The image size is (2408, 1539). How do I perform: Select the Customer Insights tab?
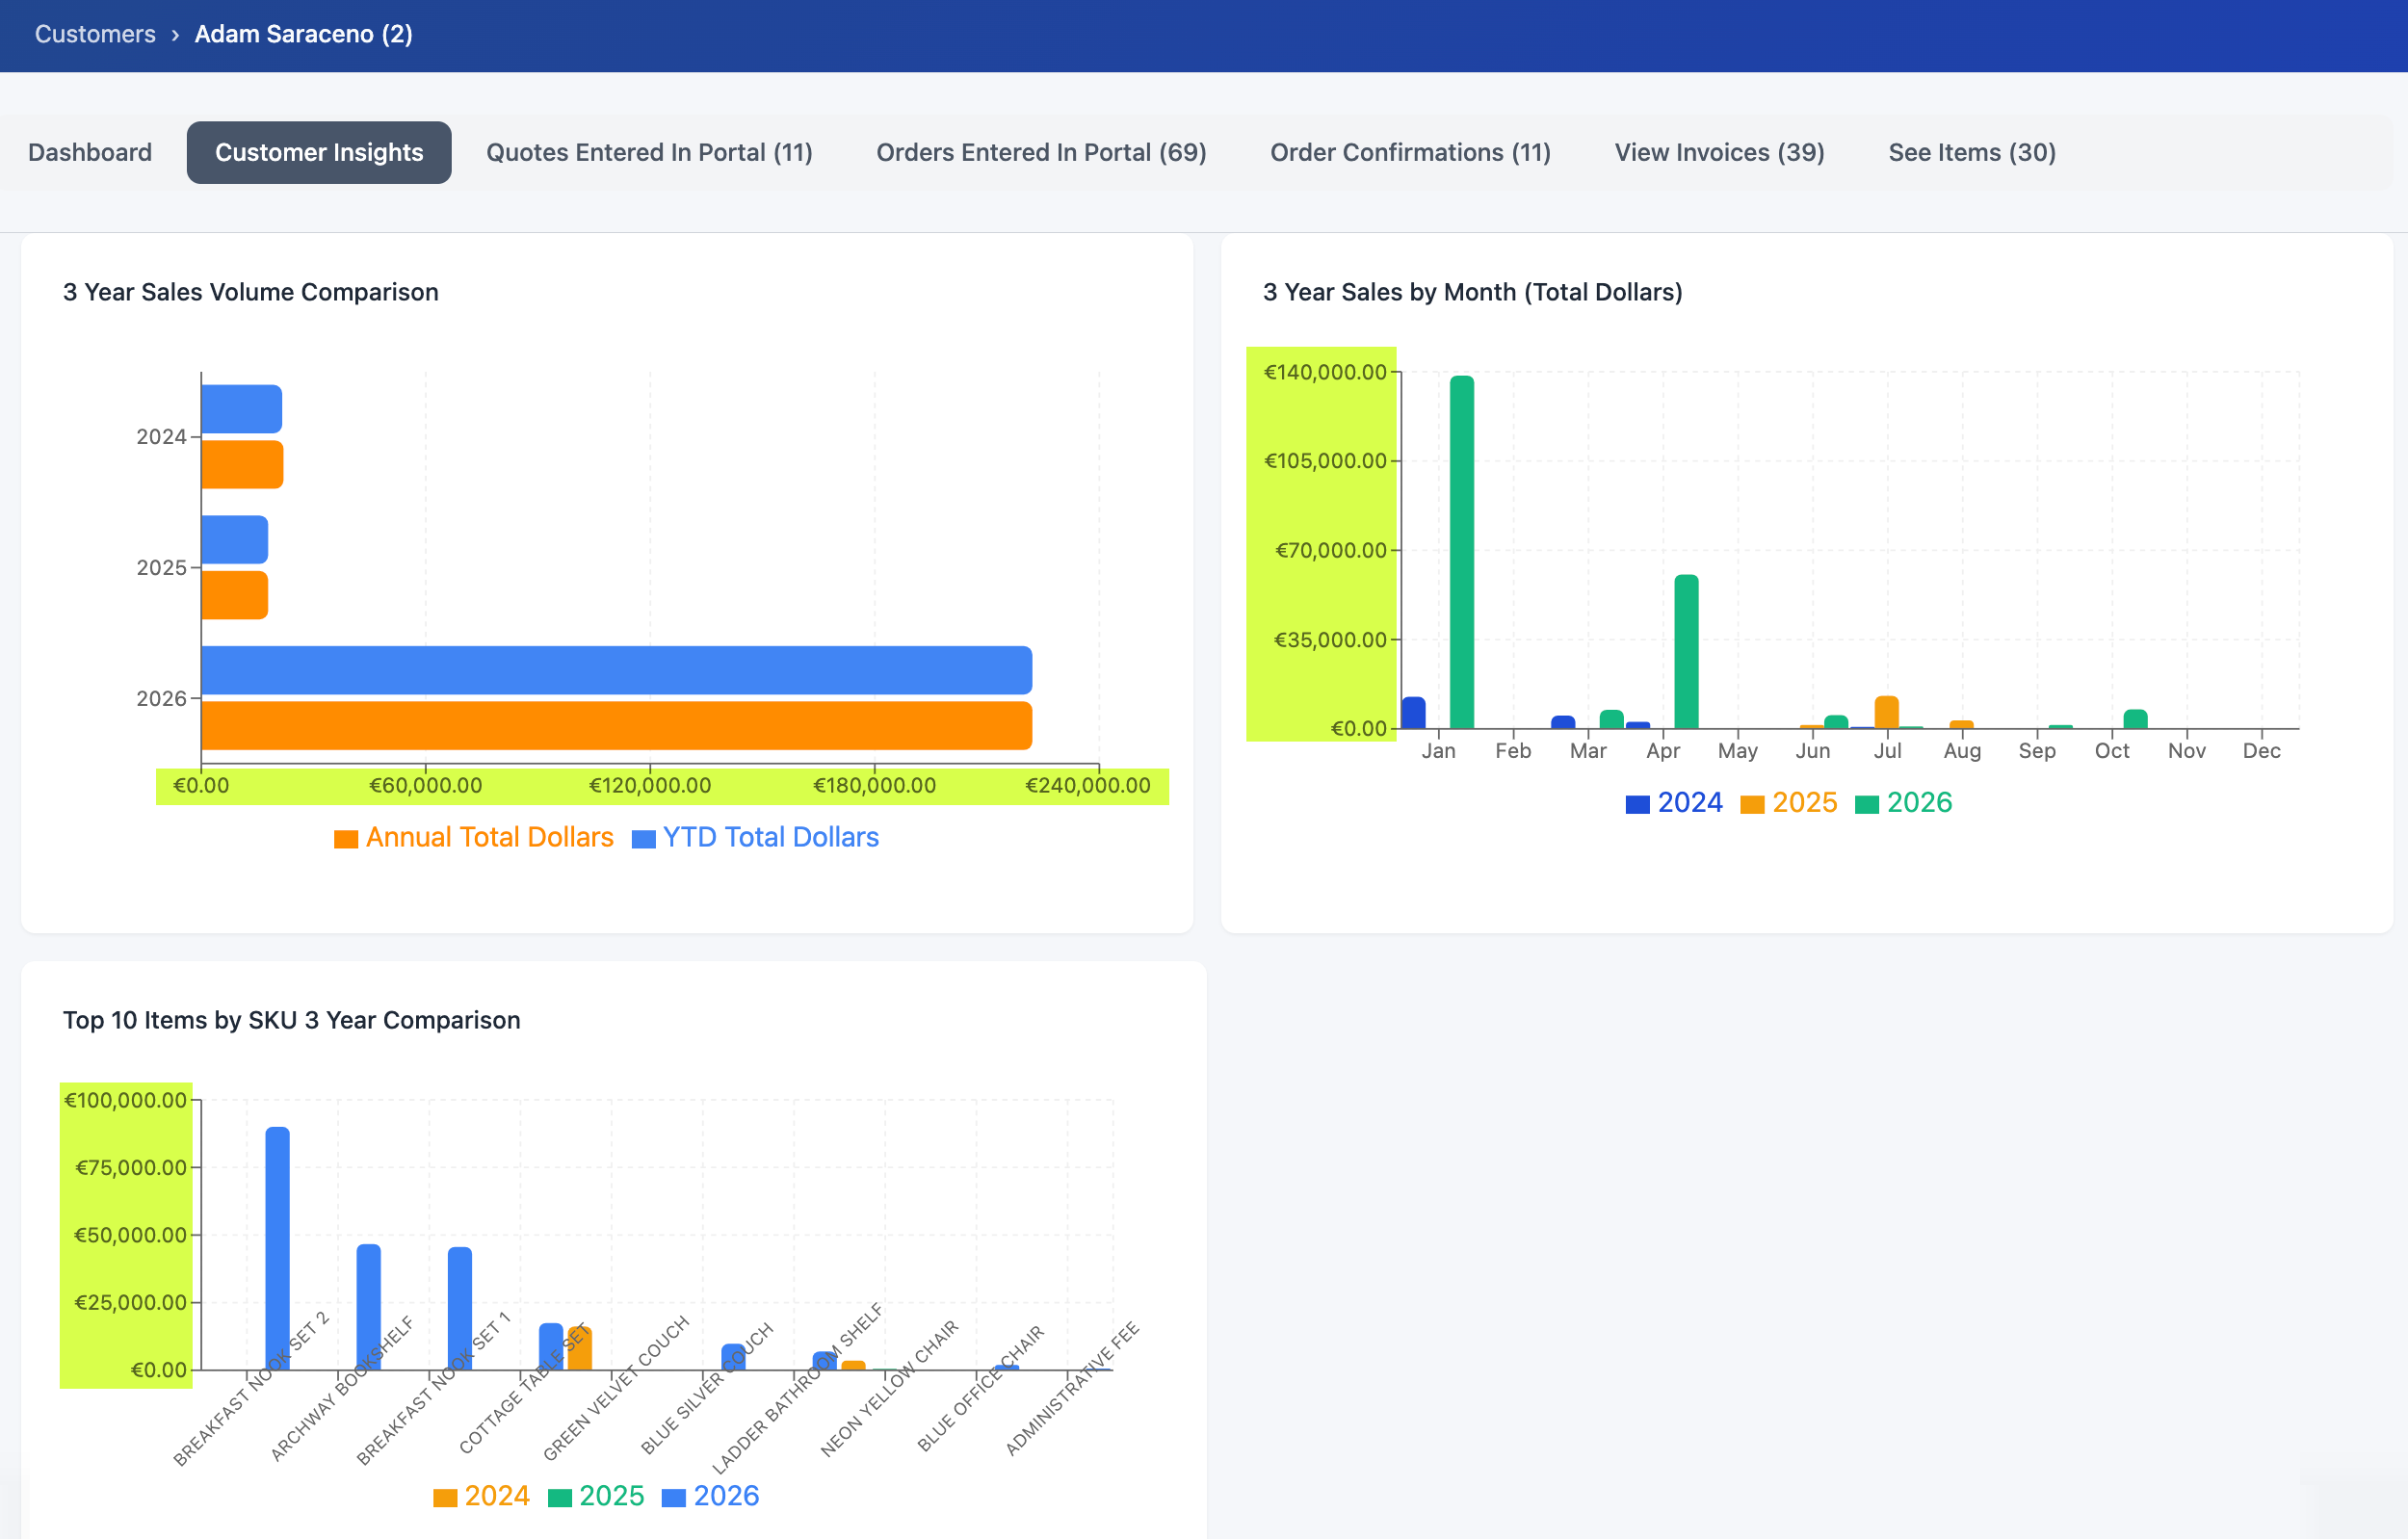[x=319, y=152]
